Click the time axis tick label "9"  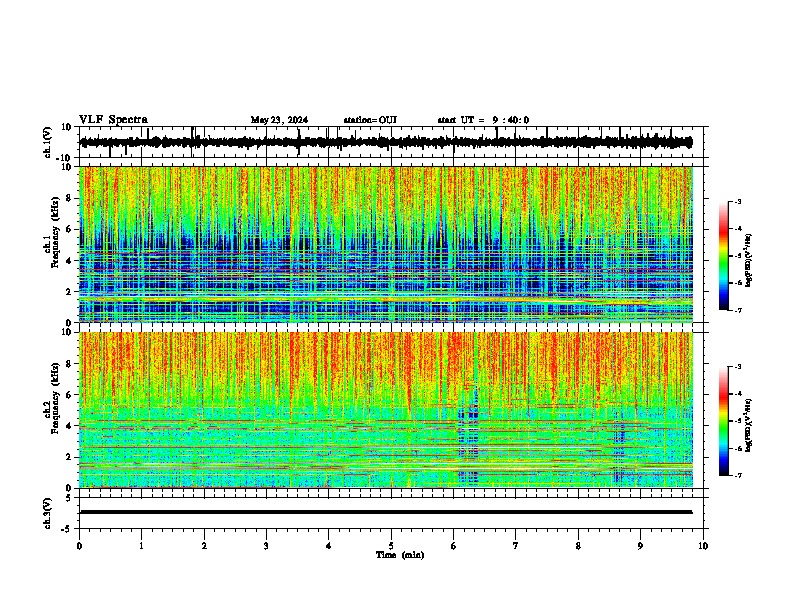click(640, 546)
